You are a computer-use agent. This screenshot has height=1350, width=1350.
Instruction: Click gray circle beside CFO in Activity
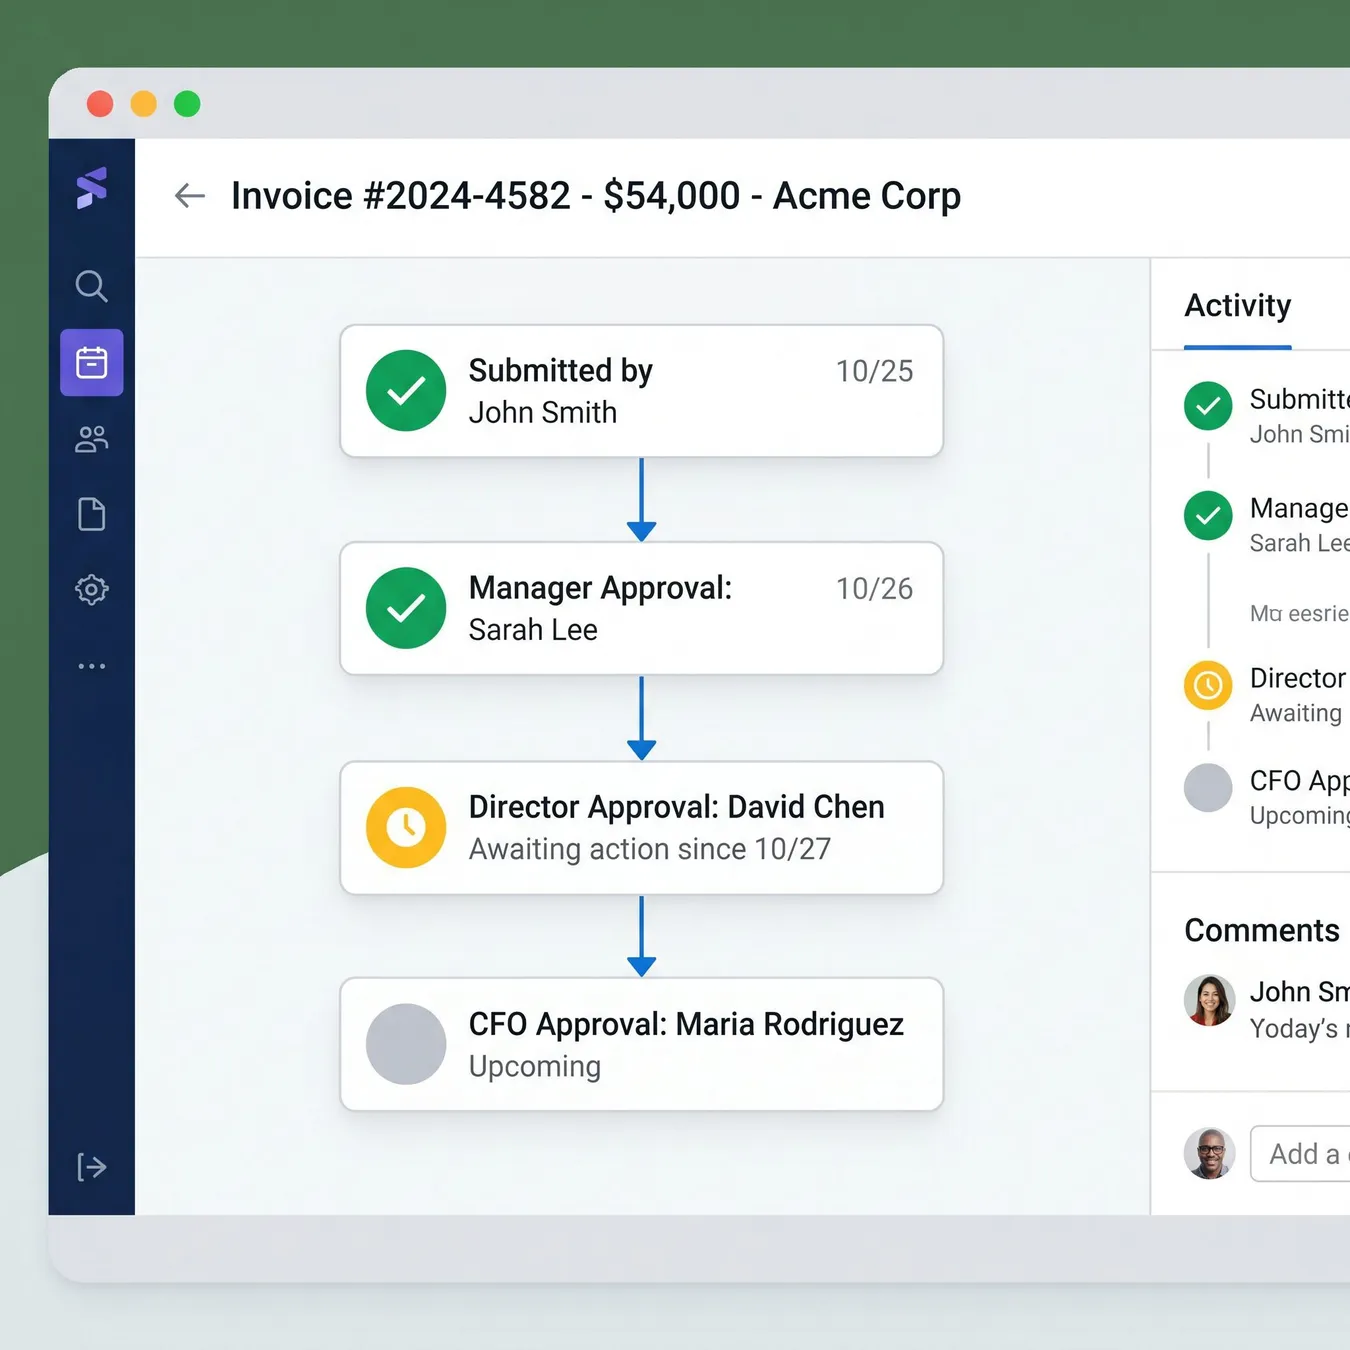1208,788
